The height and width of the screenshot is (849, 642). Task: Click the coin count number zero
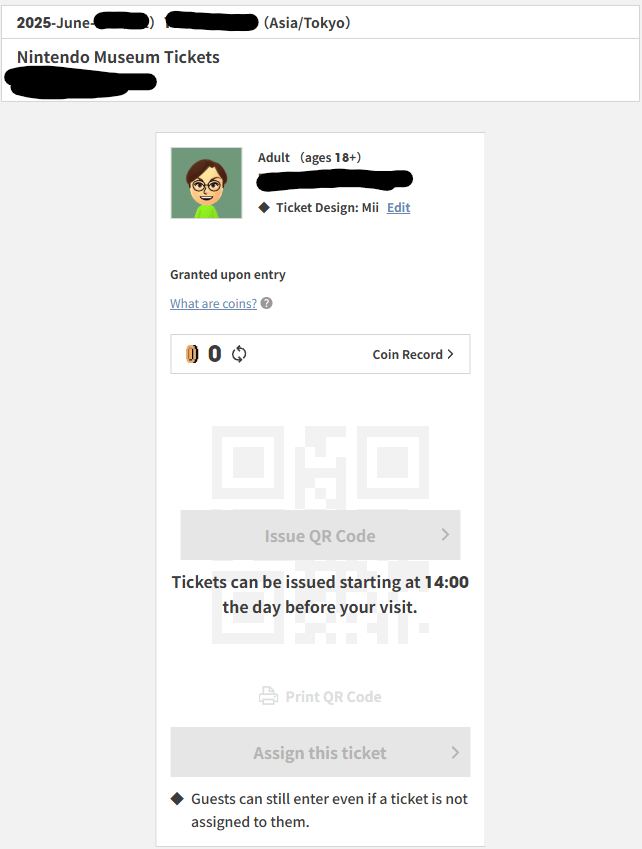click(x=215, y=354)
